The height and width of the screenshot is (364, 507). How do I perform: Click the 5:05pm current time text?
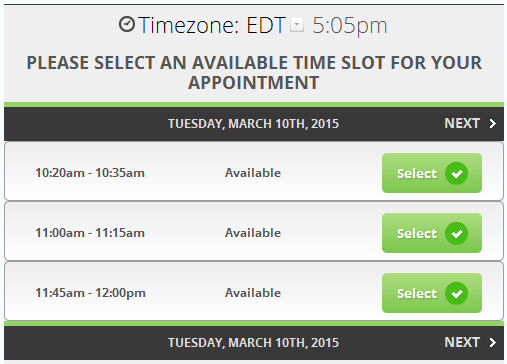pos(350,26)
